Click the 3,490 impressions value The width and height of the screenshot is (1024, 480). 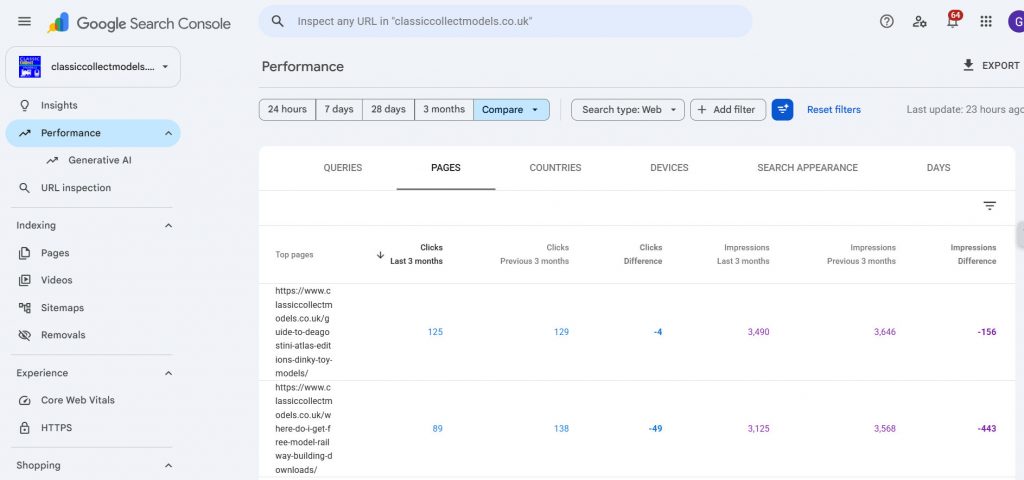(758, 332)
